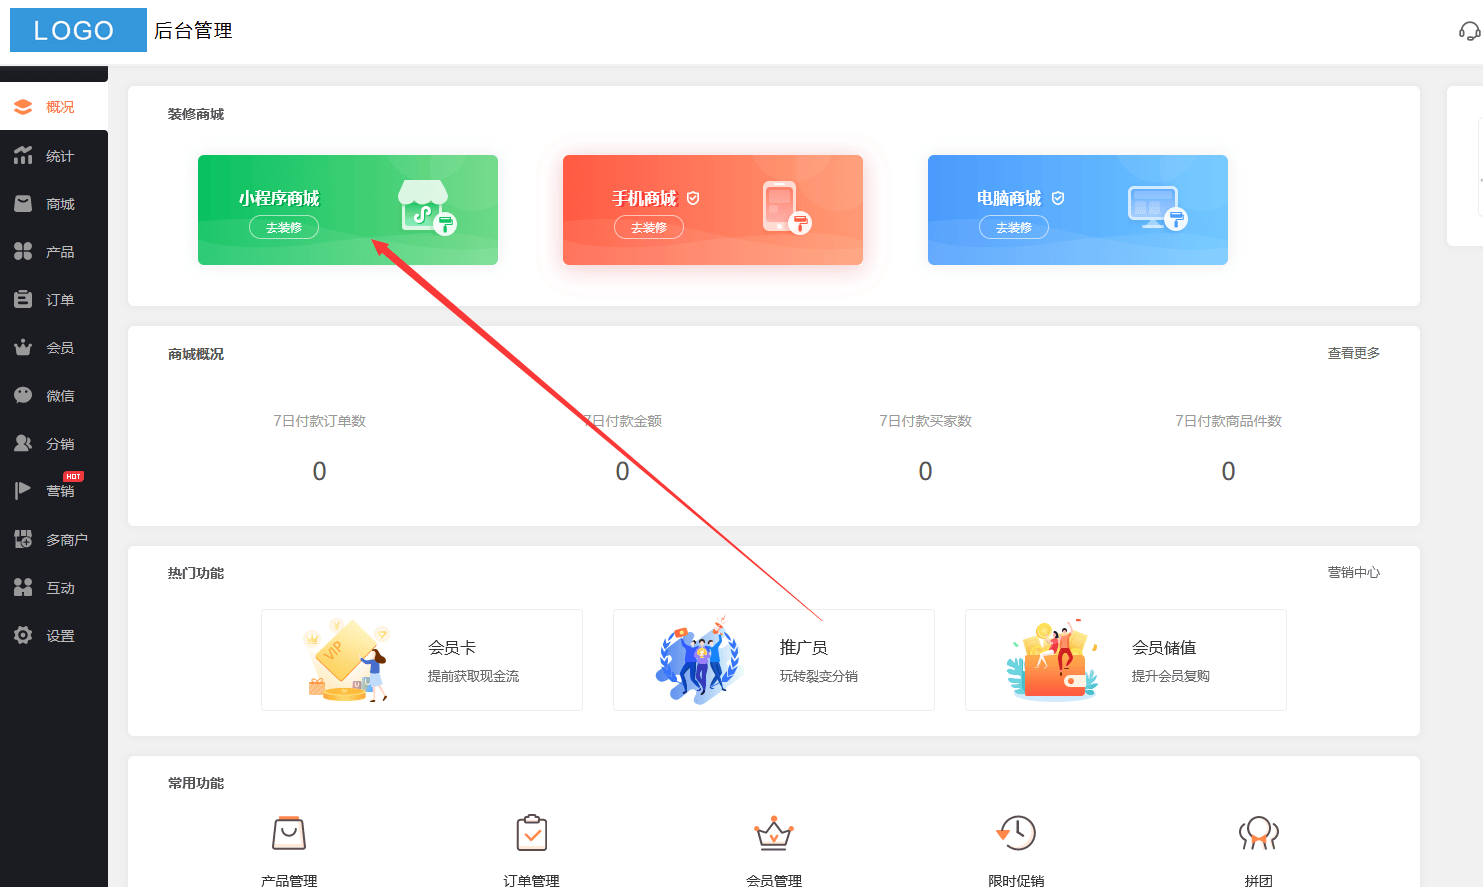
Task: Select the 会员储值 feature card
Action: coord(1125,660)
